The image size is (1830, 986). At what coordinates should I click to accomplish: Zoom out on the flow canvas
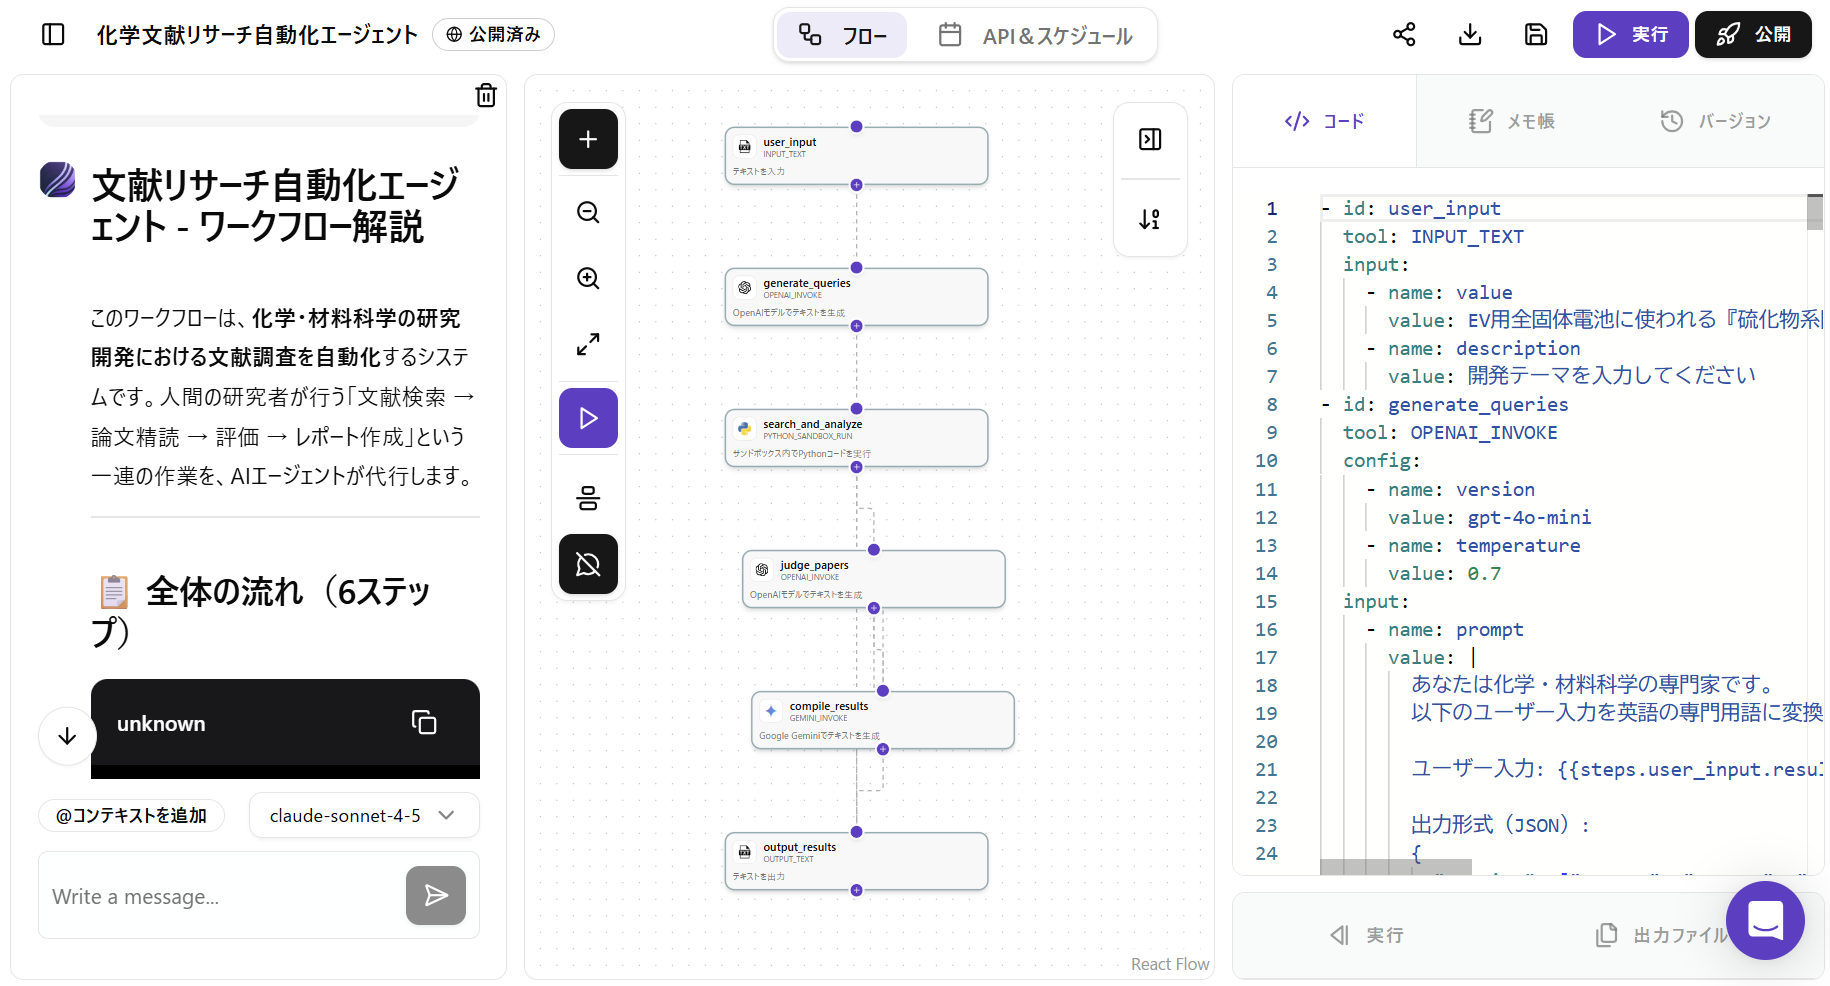pos(588,212)
